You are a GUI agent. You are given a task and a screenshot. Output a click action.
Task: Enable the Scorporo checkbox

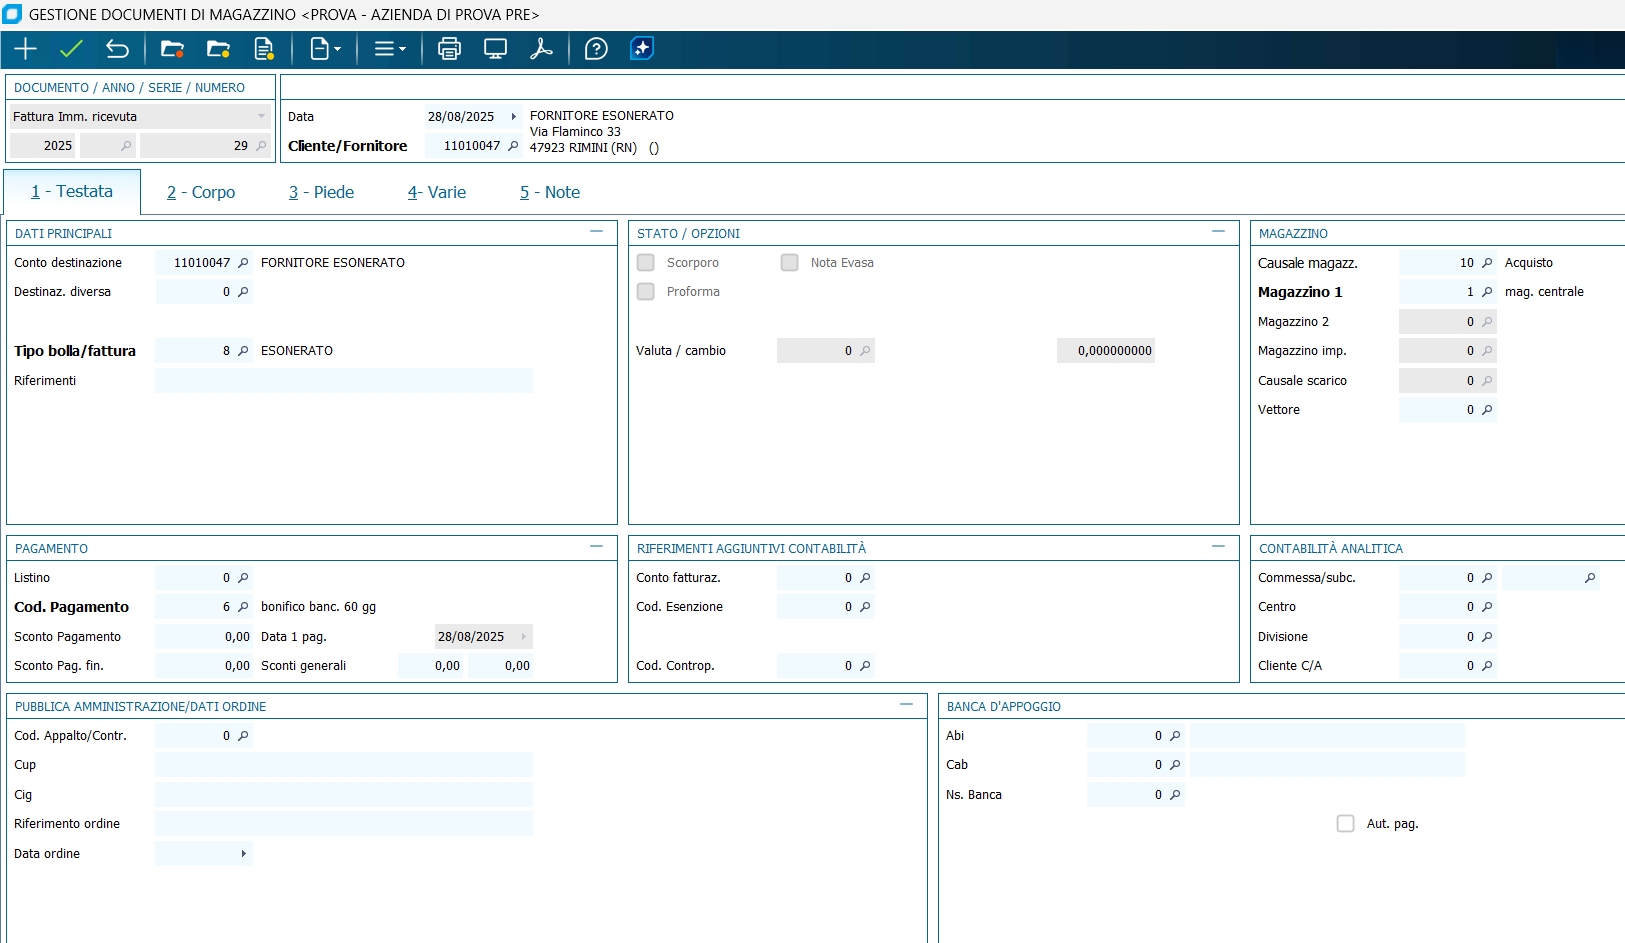(x=646, y=263)
